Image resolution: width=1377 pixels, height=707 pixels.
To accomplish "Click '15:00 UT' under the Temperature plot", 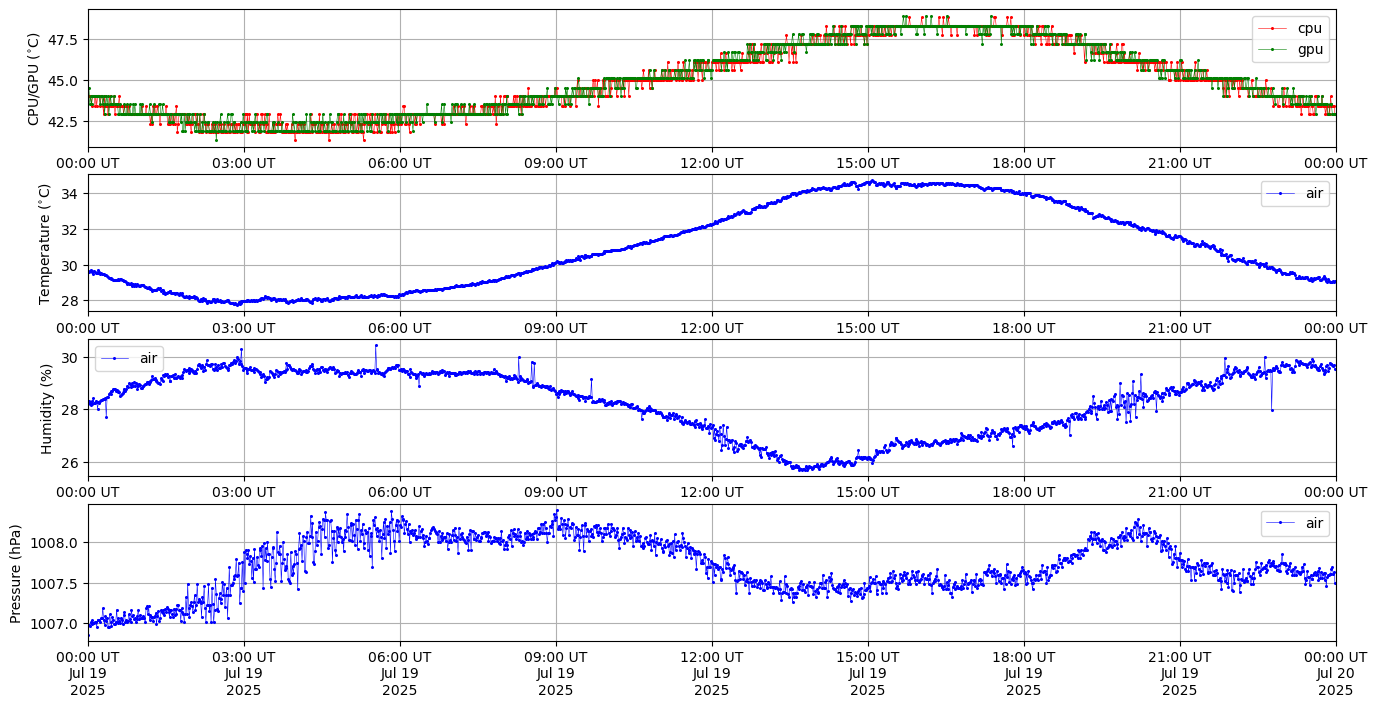I will tap(868, 327).
